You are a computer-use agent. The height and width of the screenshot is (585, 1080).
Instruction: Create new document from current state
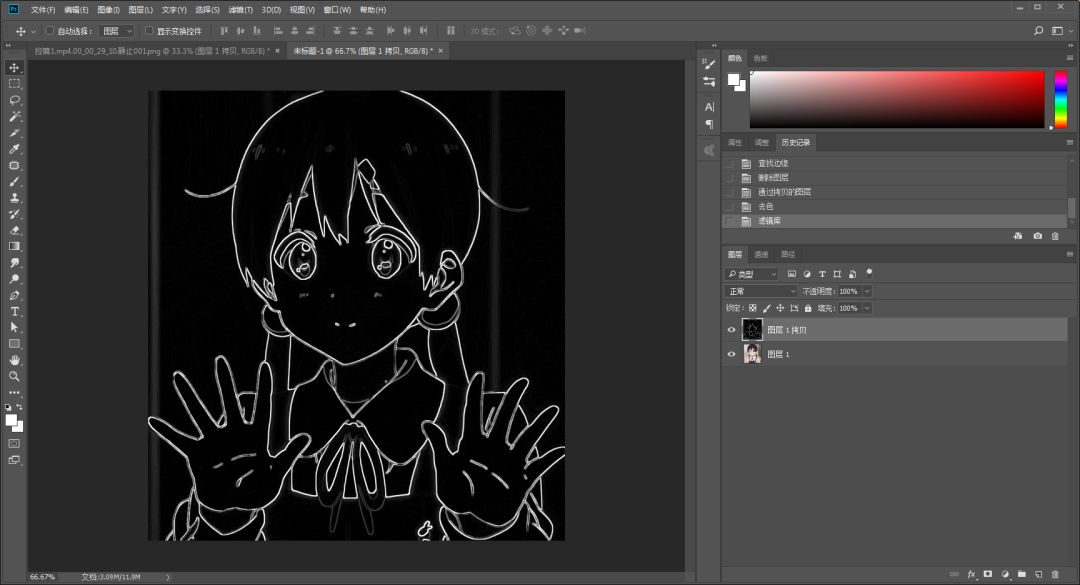1018,236
